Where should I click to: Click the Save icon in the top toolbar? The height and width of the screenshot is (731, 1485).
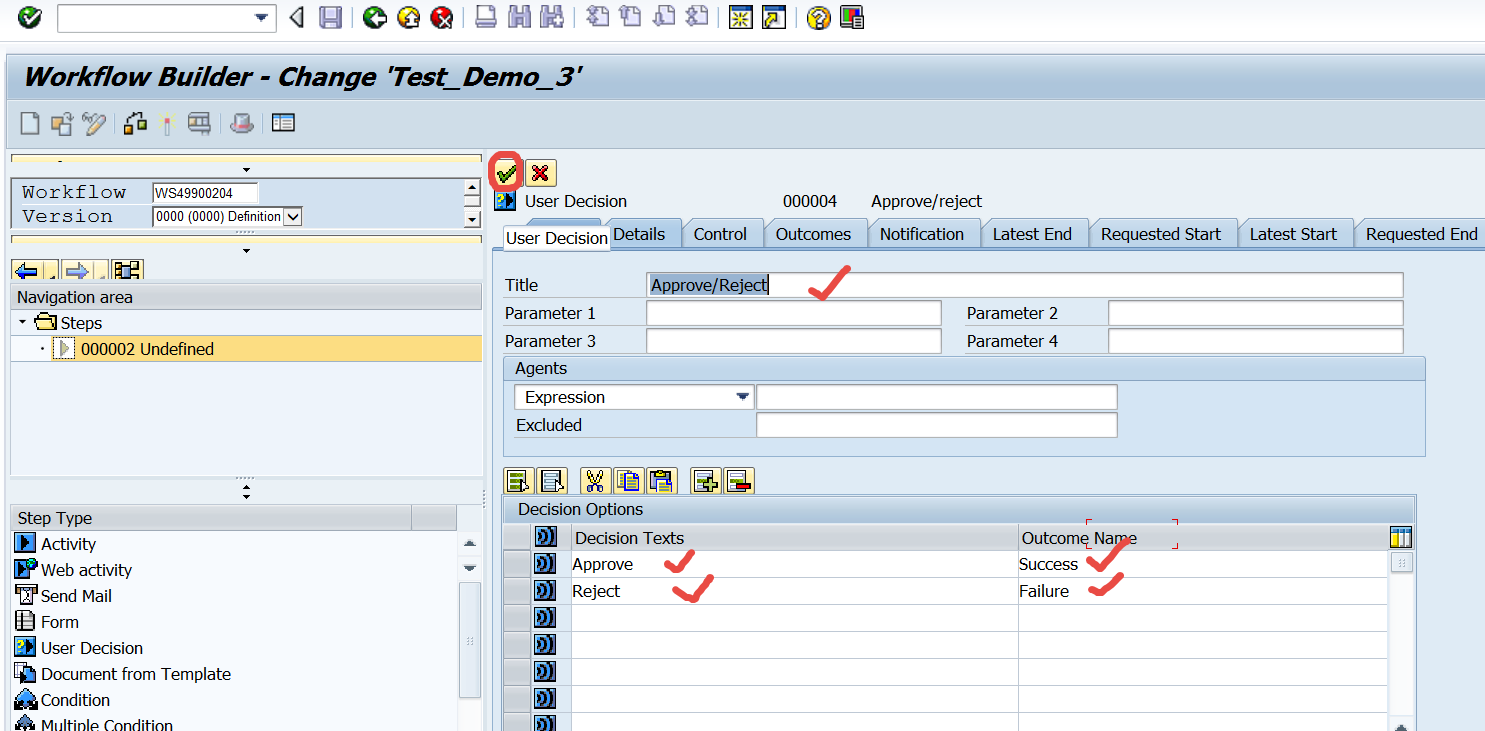330,17
